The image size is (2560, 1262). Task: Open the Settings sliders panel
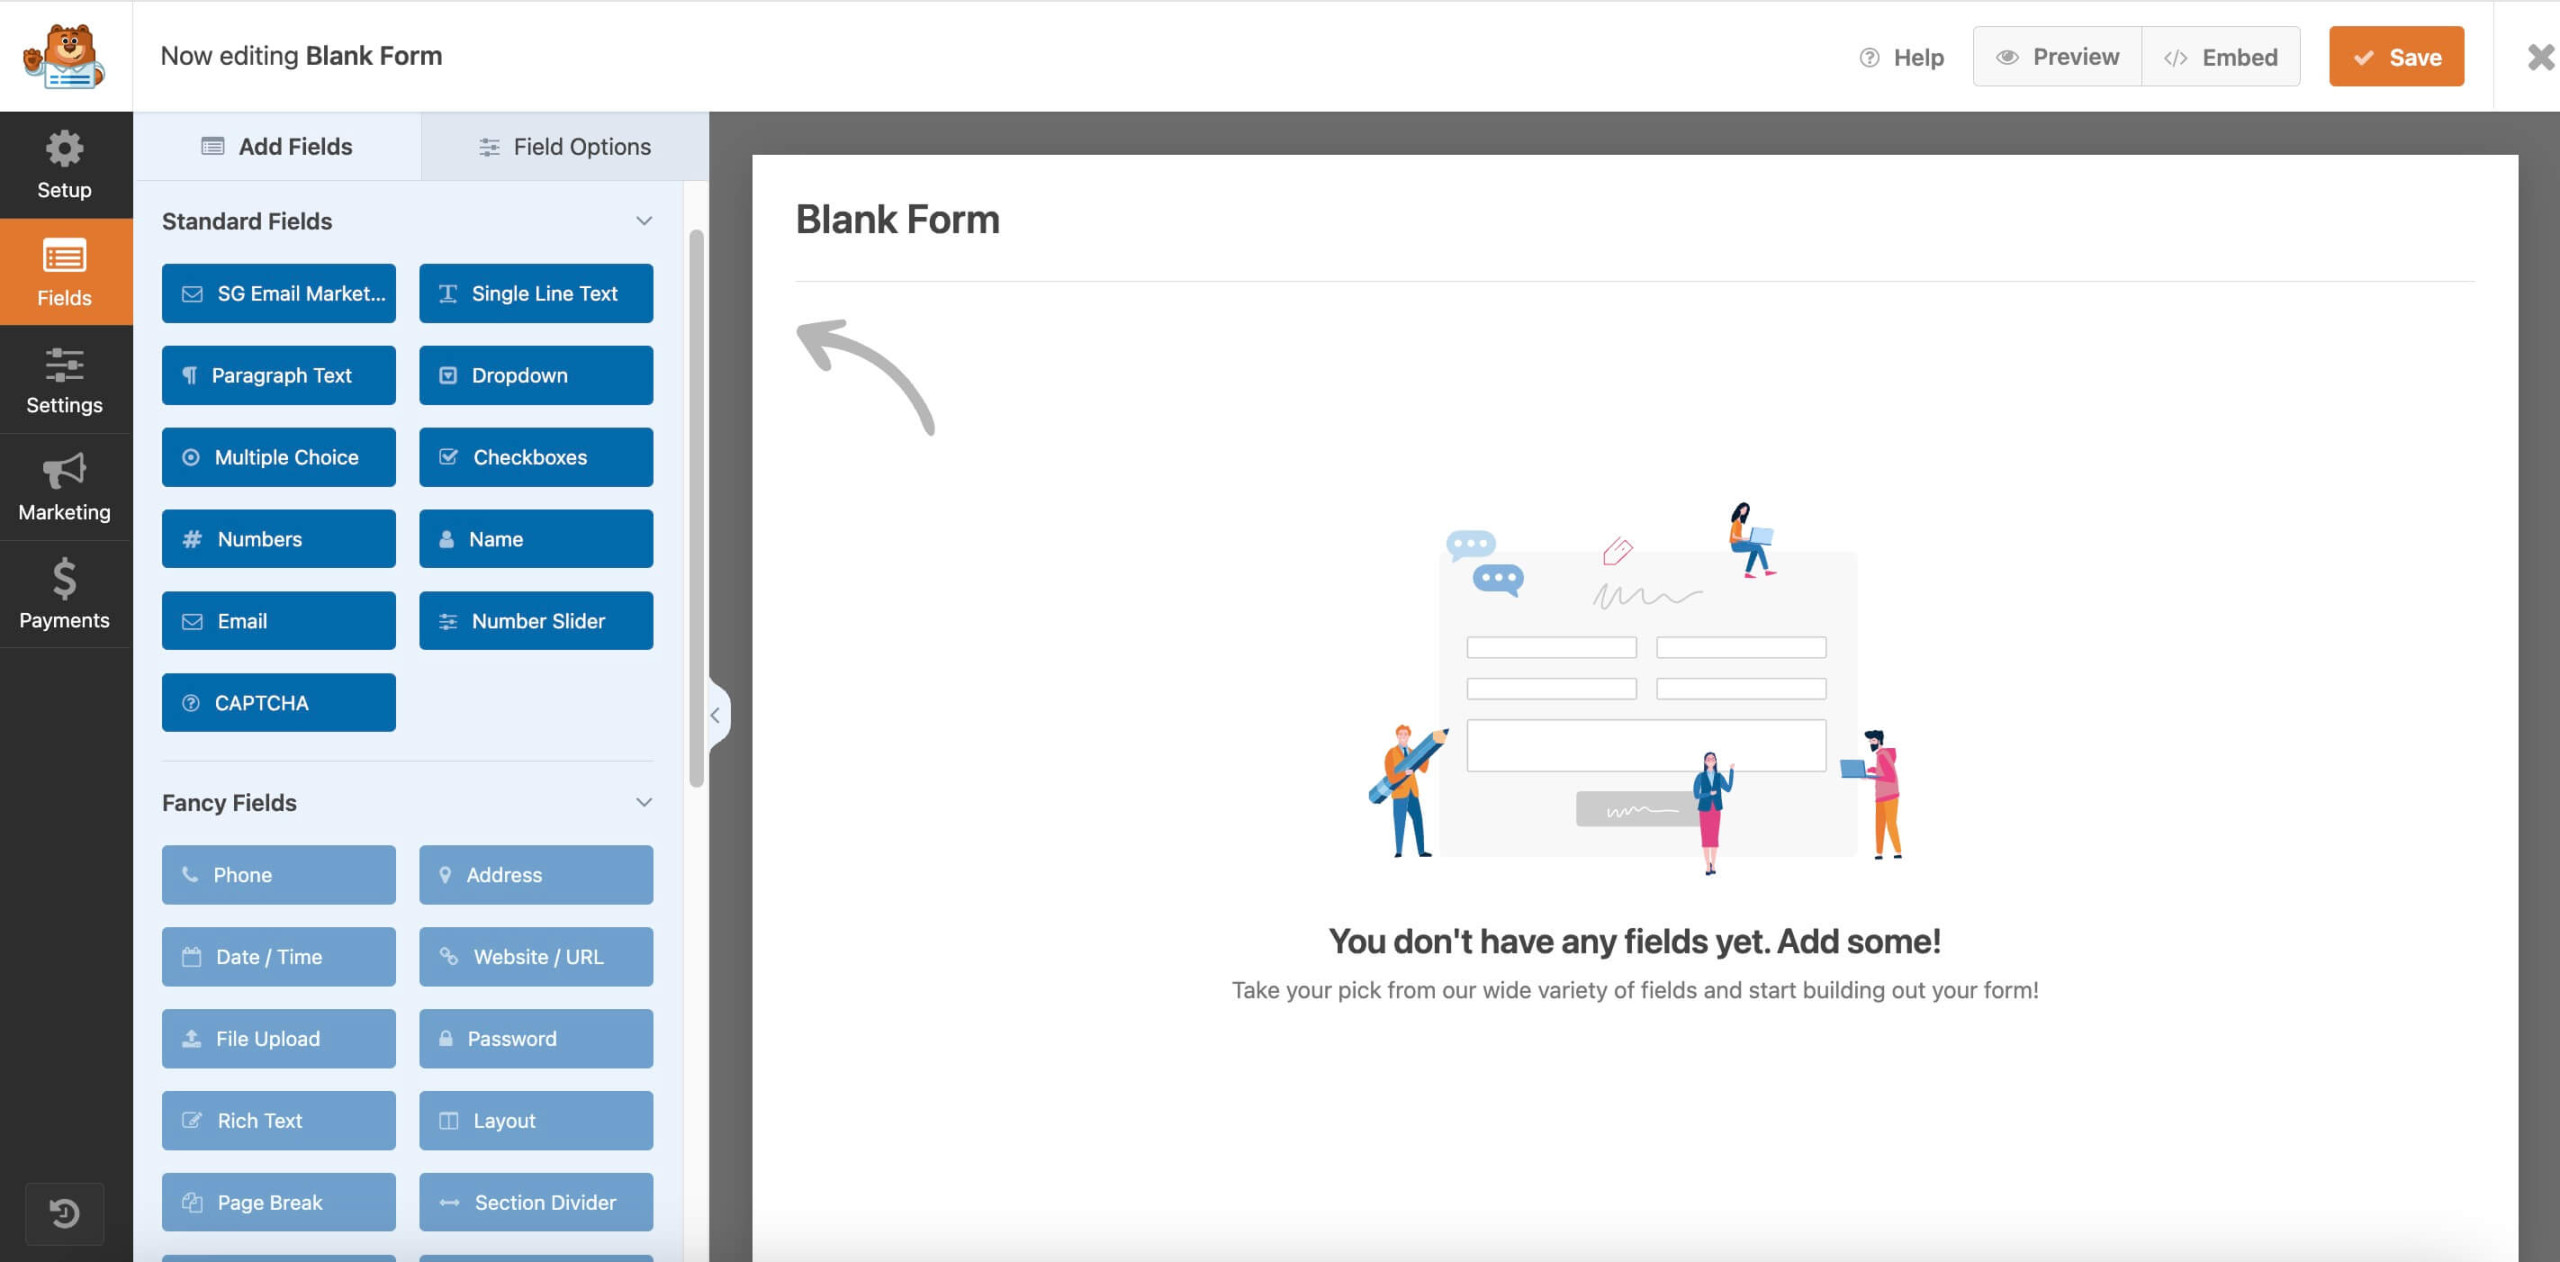pyautogui.click(x=65, y=380)
